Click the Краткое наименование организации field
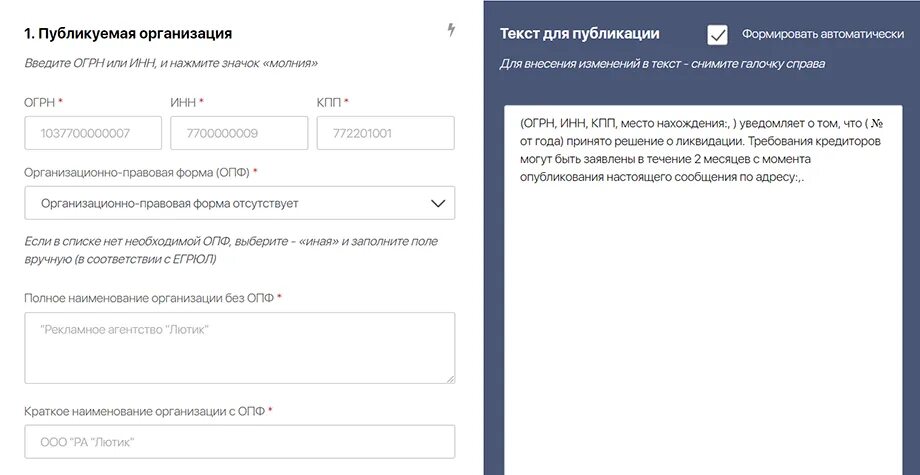Viewport: 920px width, 475px height. click(x=239, y=442)
